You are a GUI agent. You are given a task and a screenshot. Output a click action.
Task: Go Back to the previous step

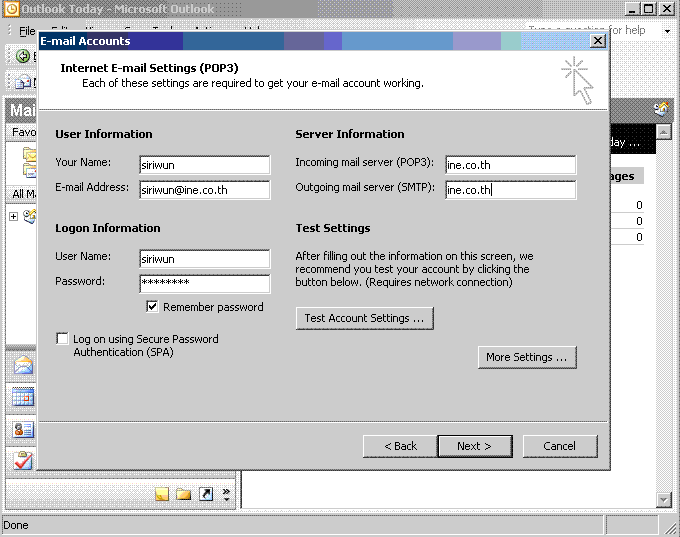tap(399, 446)
